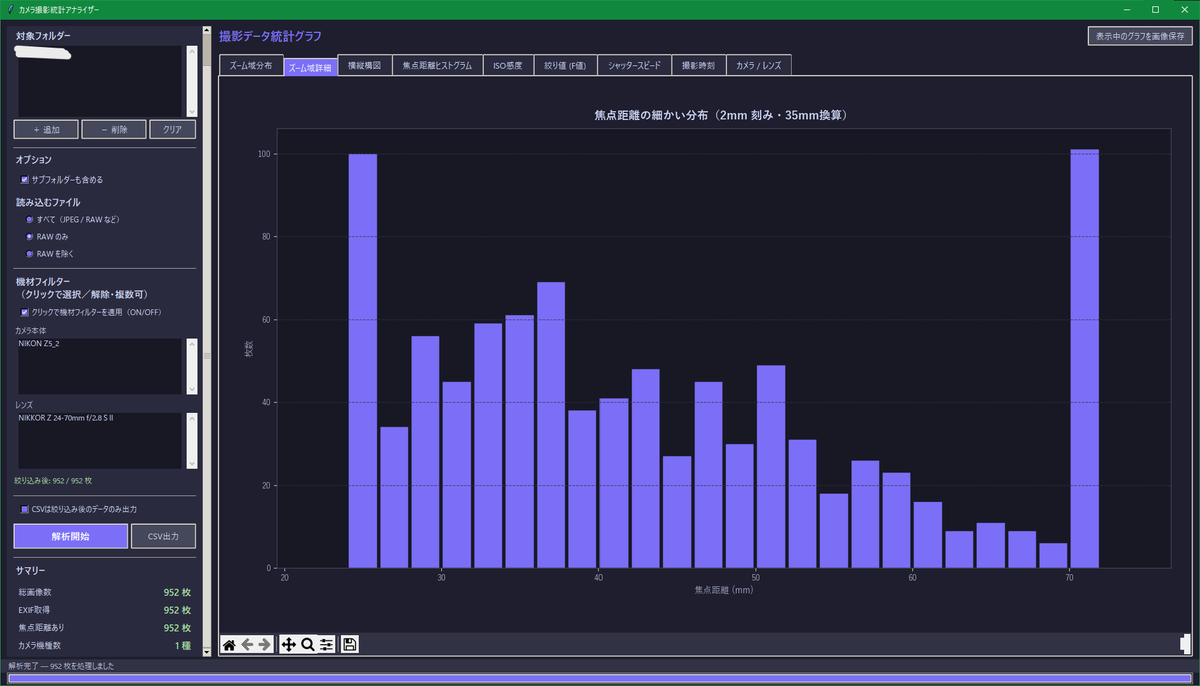Save figure using floppy disk icon
This screenshot has height=686, width=1200.
click(x=350, y=645)
